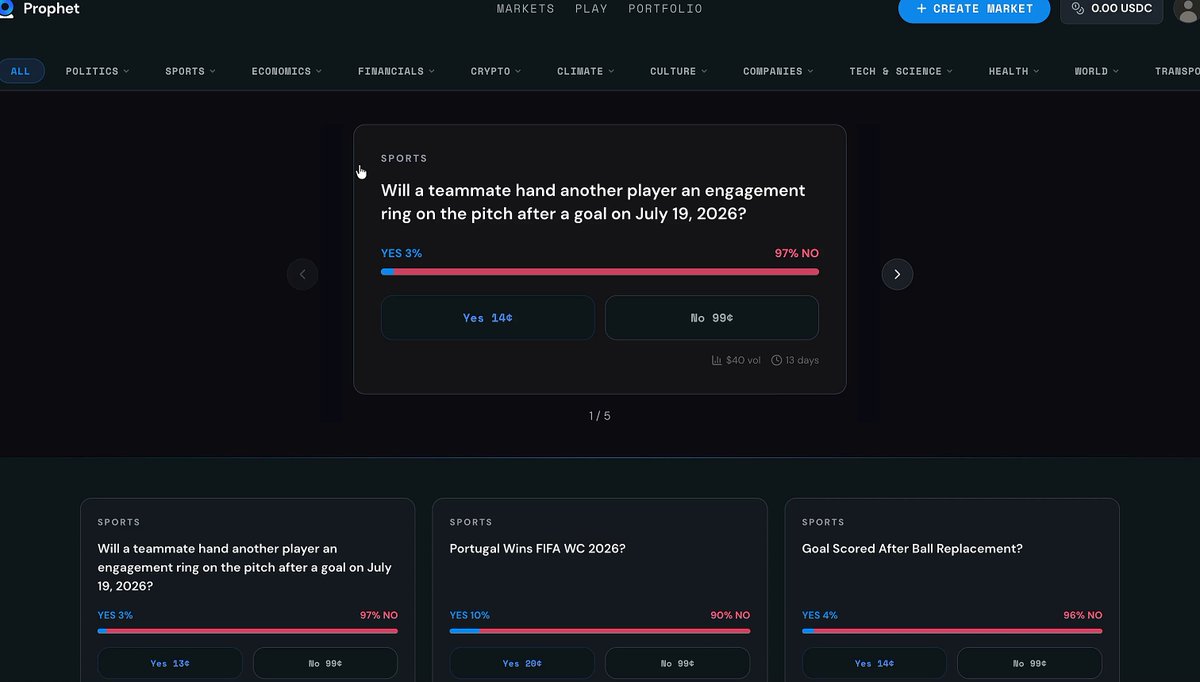The width and height of the screenshot is (1200, 682).
Task: Buy No at 99¢ on featured engagement ring market
Action: [x=712, y=318]
